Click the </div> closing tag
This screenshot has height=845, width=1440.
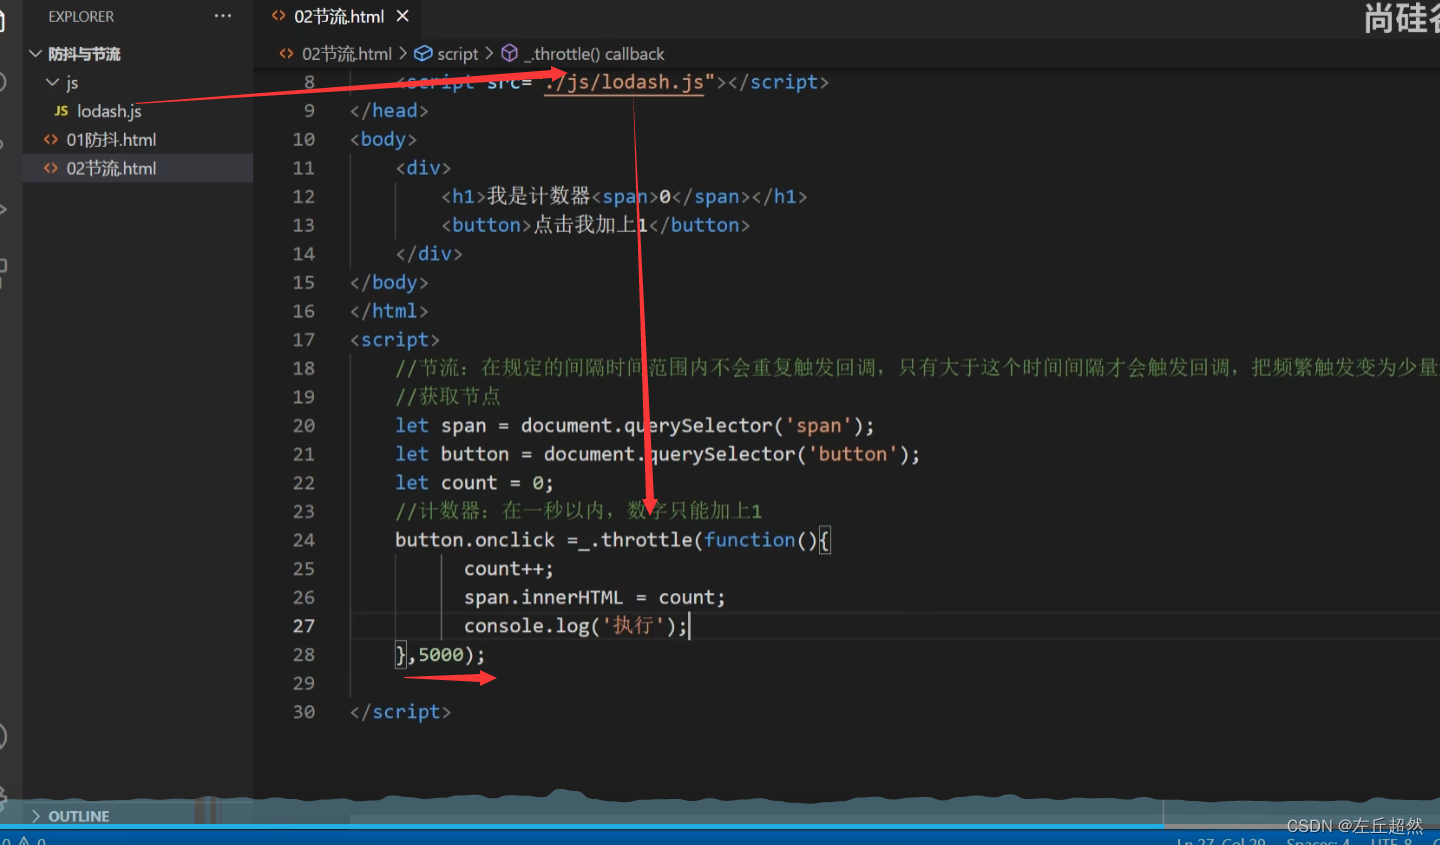[x=429, y=254]
